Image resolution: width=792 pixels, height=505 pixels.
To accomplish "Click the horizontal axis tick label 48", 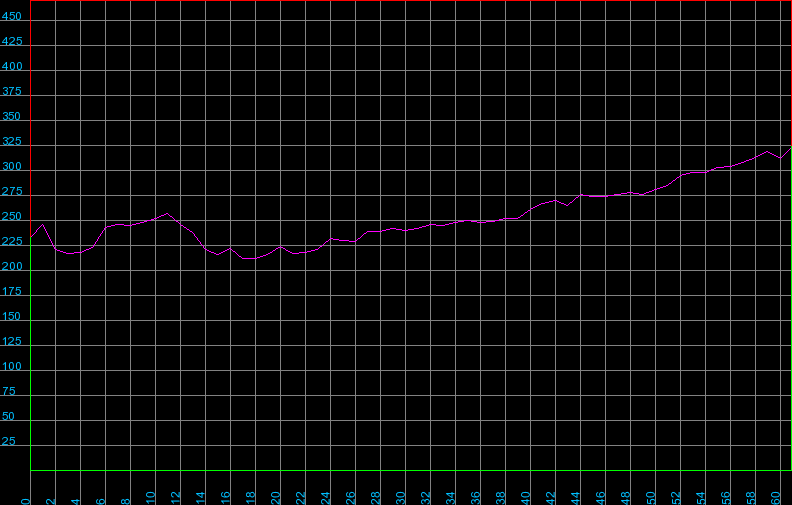I will [626, 497].
